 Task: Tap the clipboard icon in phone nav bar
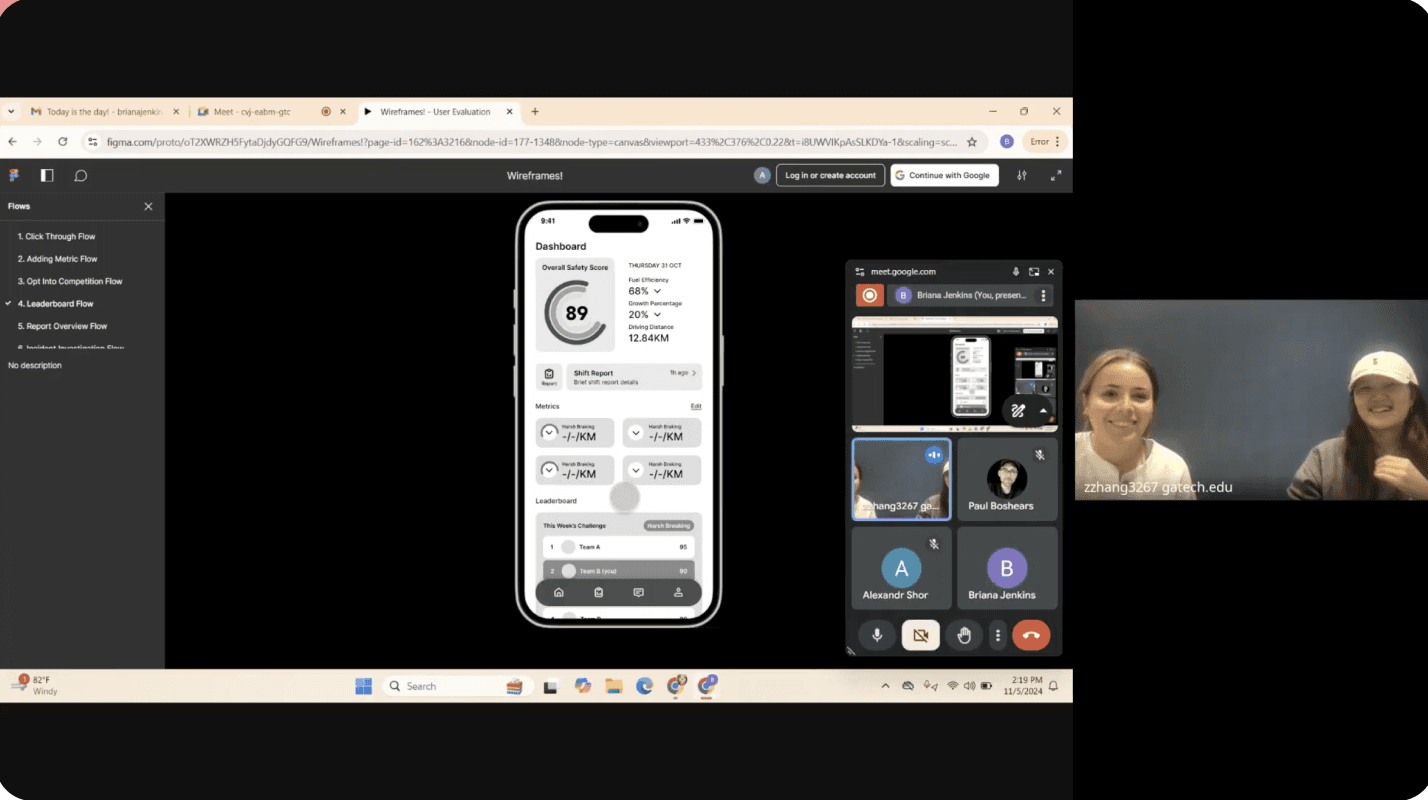598,592
